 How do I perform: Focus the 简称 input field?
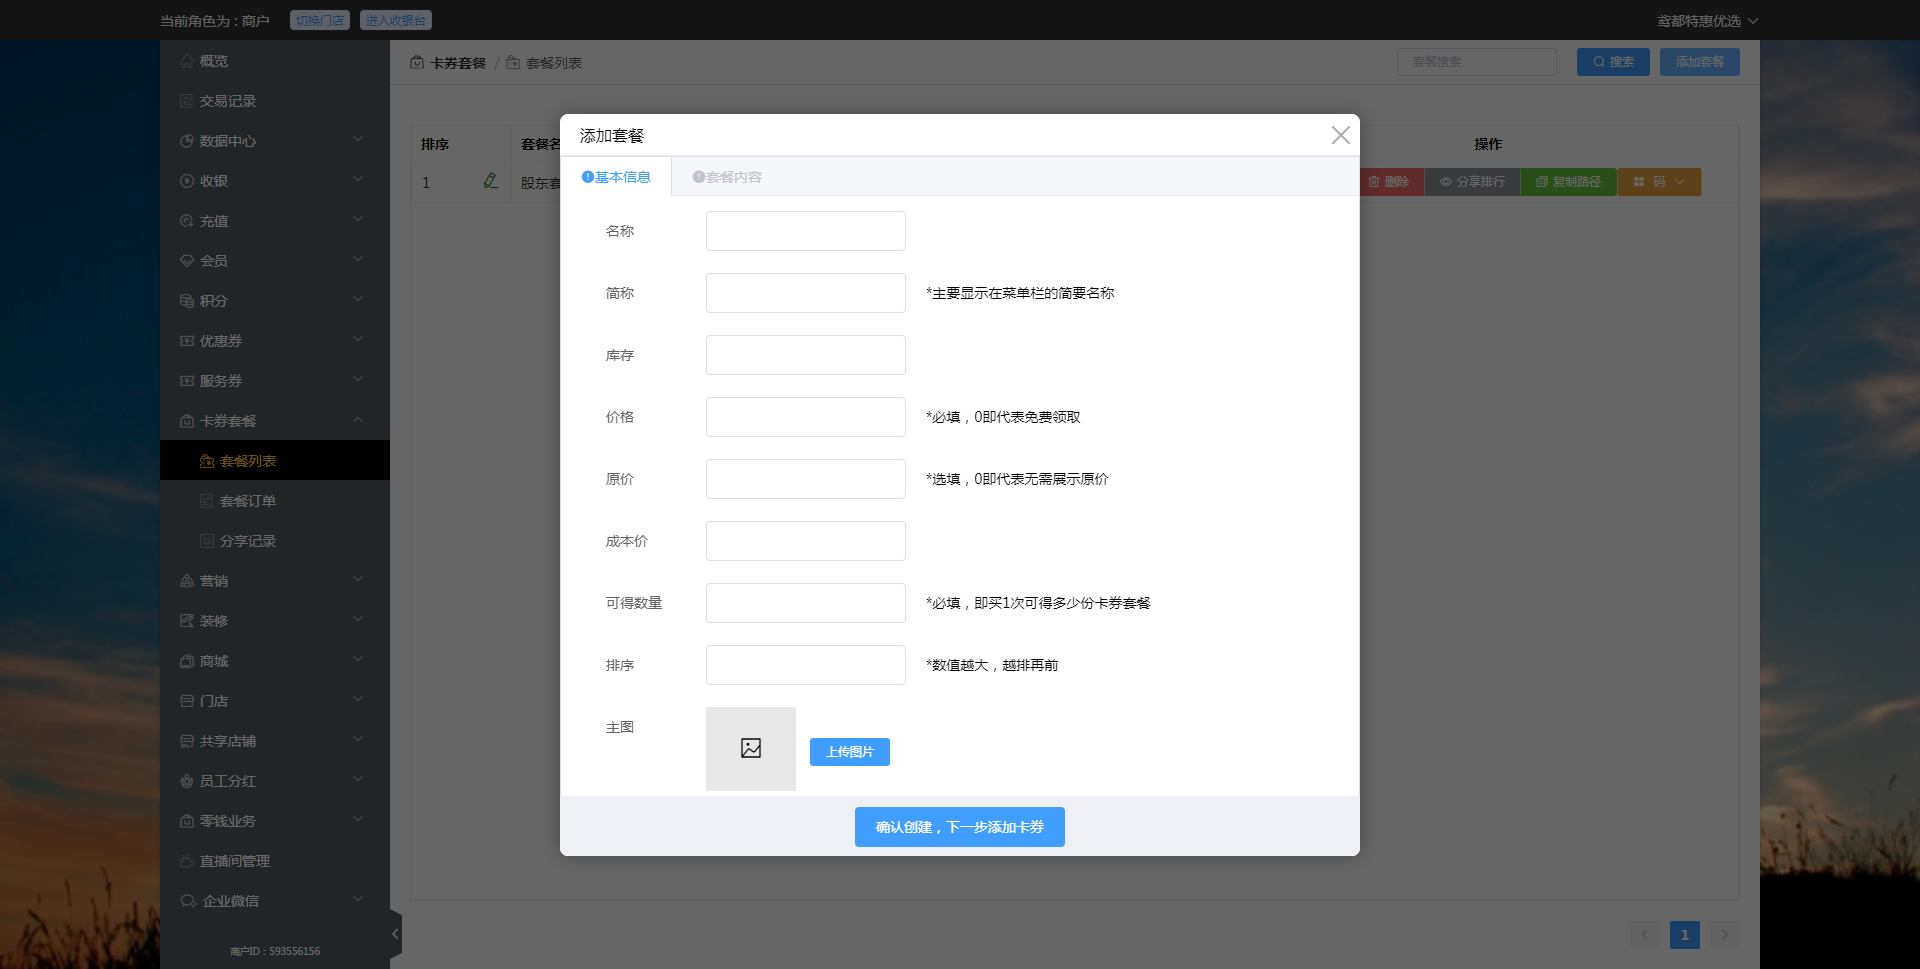(x=806, y=293)
